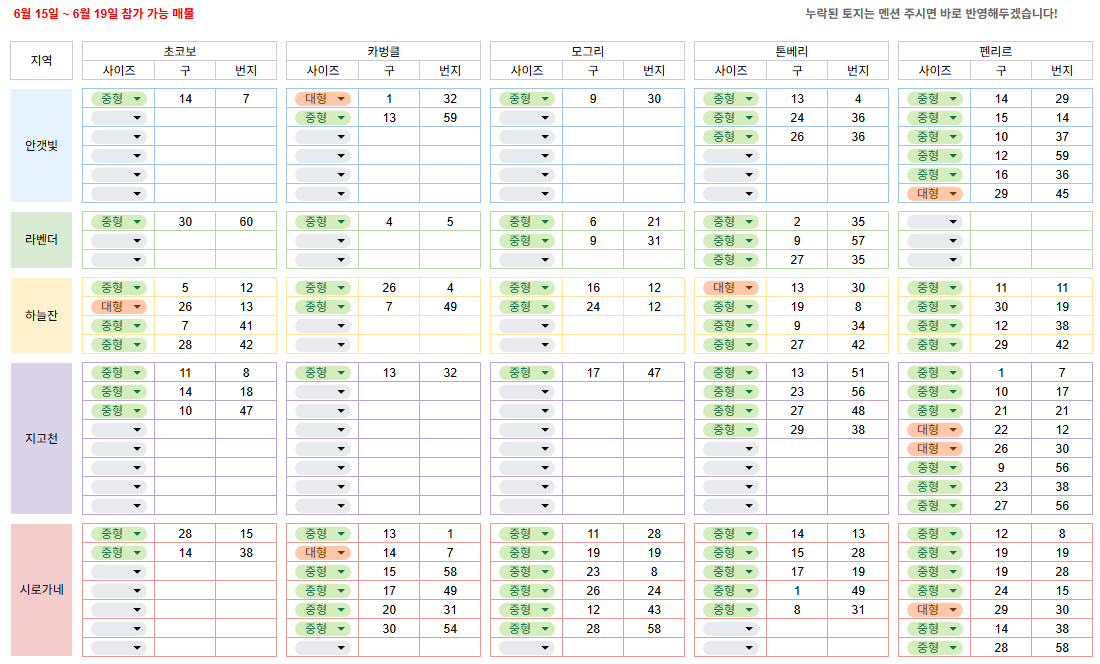The height and width of the screenshot is (664, 1100).
Task: Click 사이즈 subheader under 초코보
Action: coord(119,70)
